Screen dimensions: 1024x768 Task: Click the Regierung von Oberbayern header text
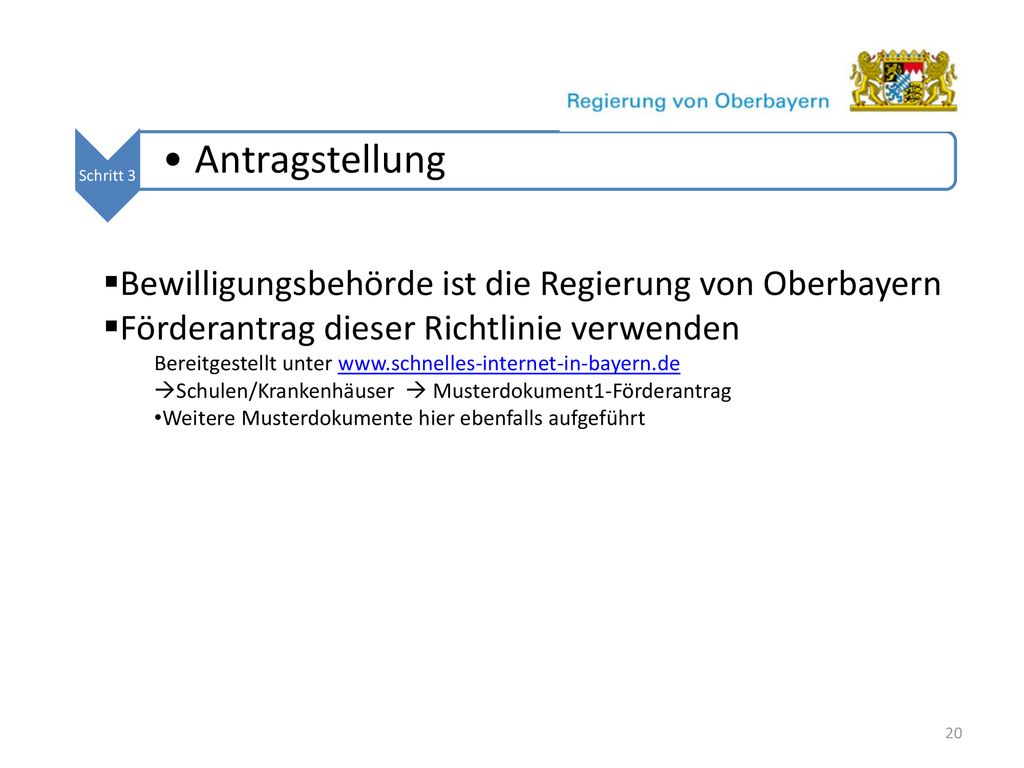pos(697,101)
